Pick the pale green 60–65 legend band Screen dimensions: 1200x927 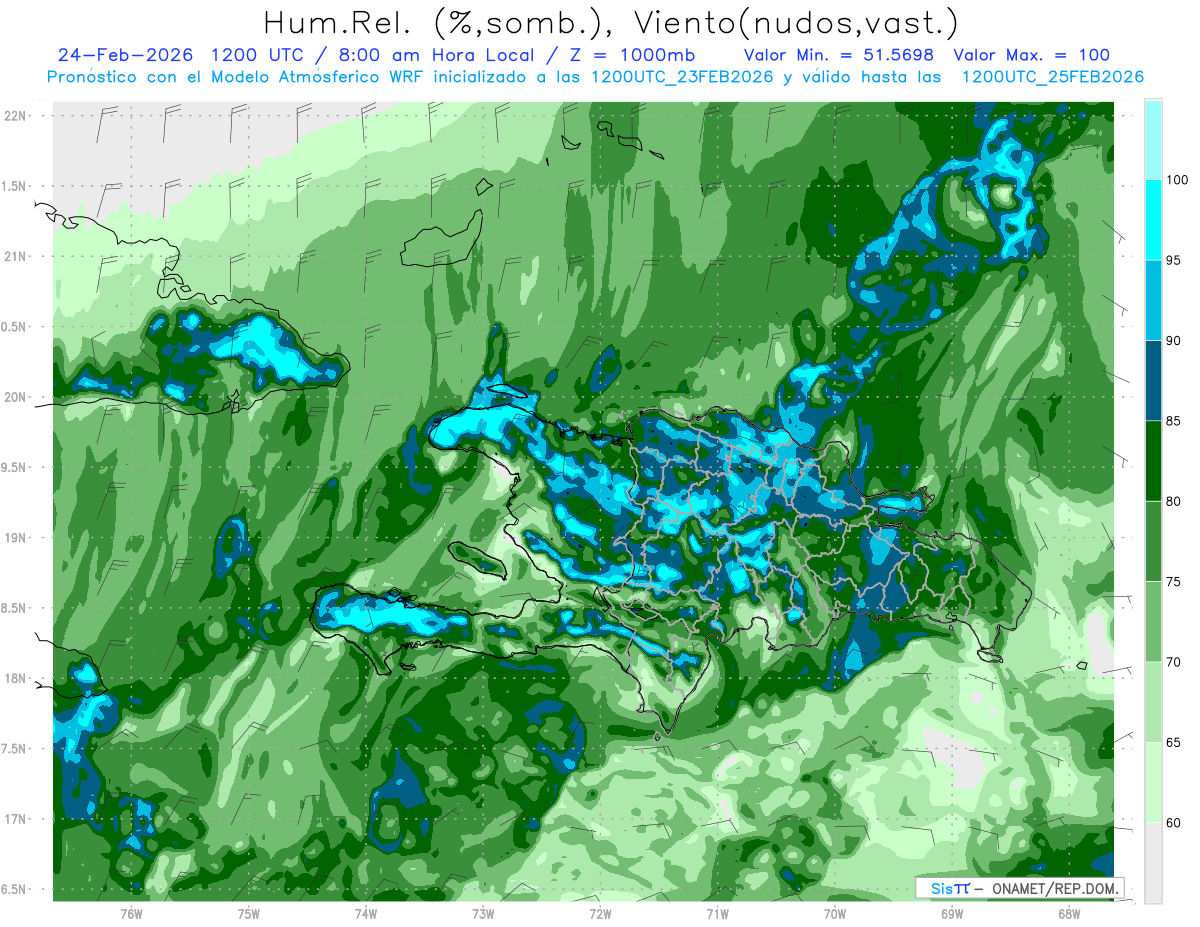pyautogui.click(x=1153, y=782)
